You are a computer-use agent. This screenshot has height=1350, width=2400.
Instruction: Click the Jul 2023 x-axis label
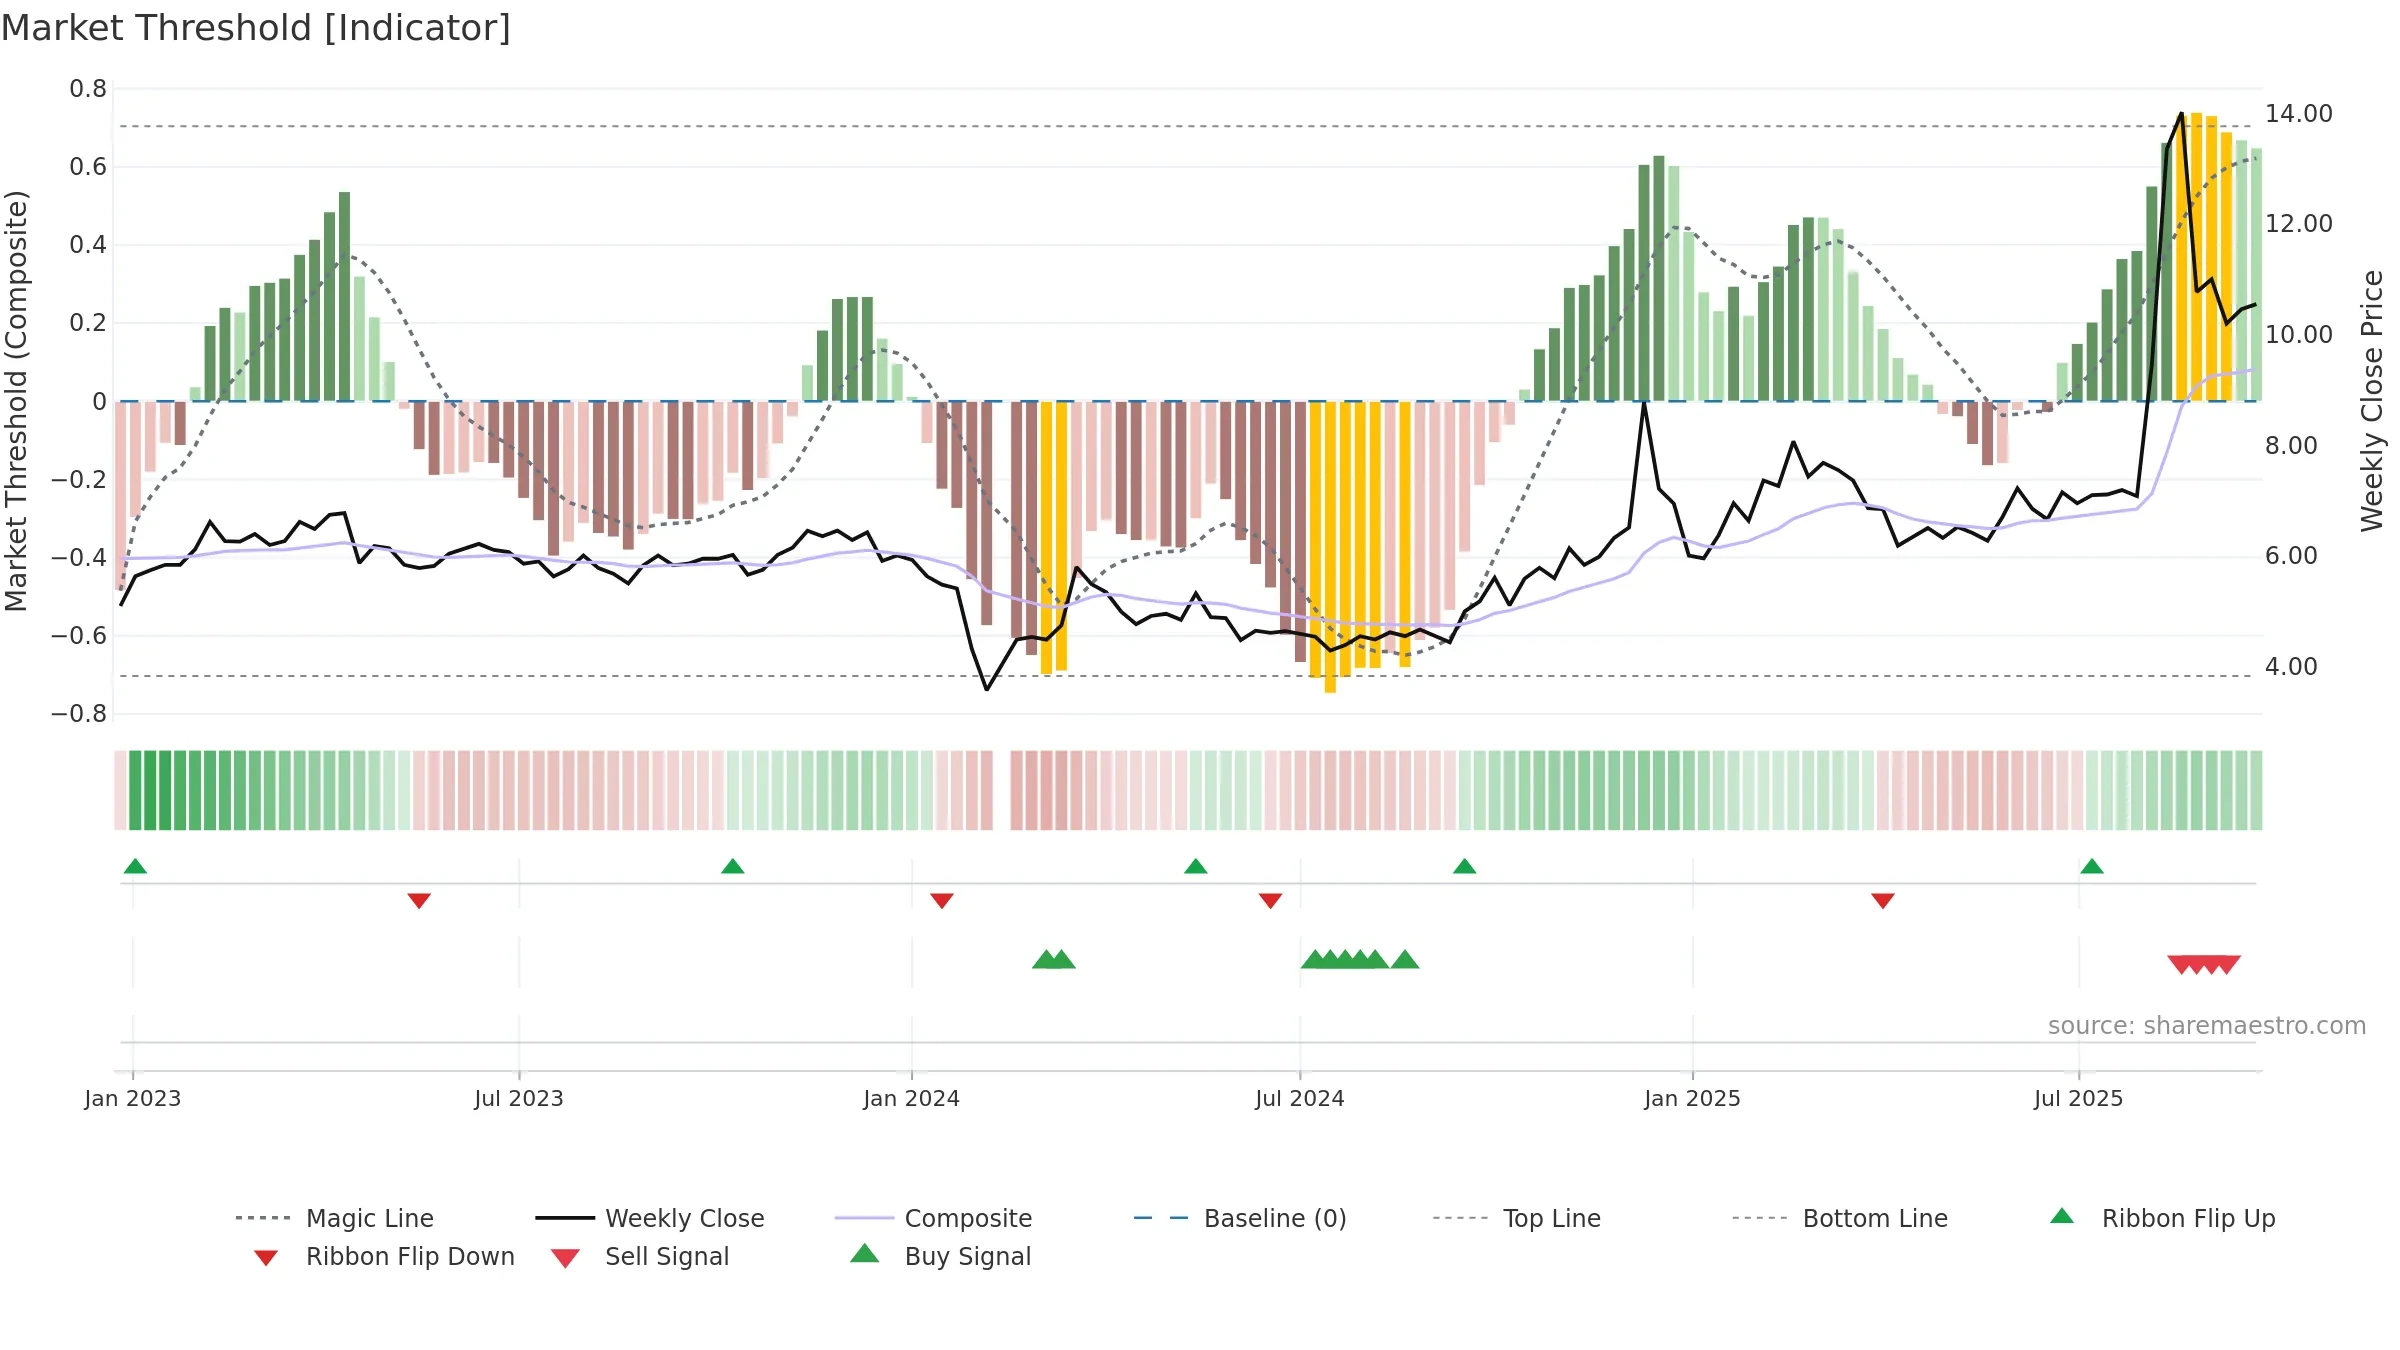coord(519,1099)
